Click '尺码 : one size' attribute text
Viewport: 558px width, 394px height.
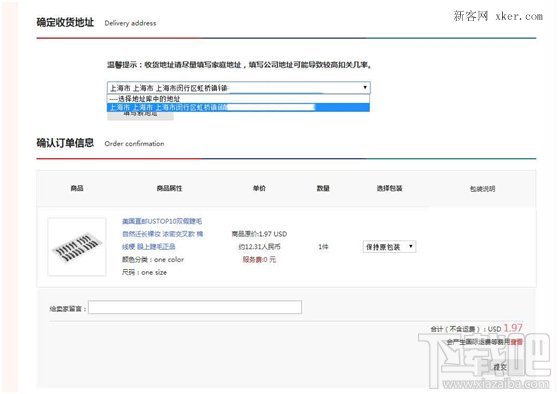144,272
